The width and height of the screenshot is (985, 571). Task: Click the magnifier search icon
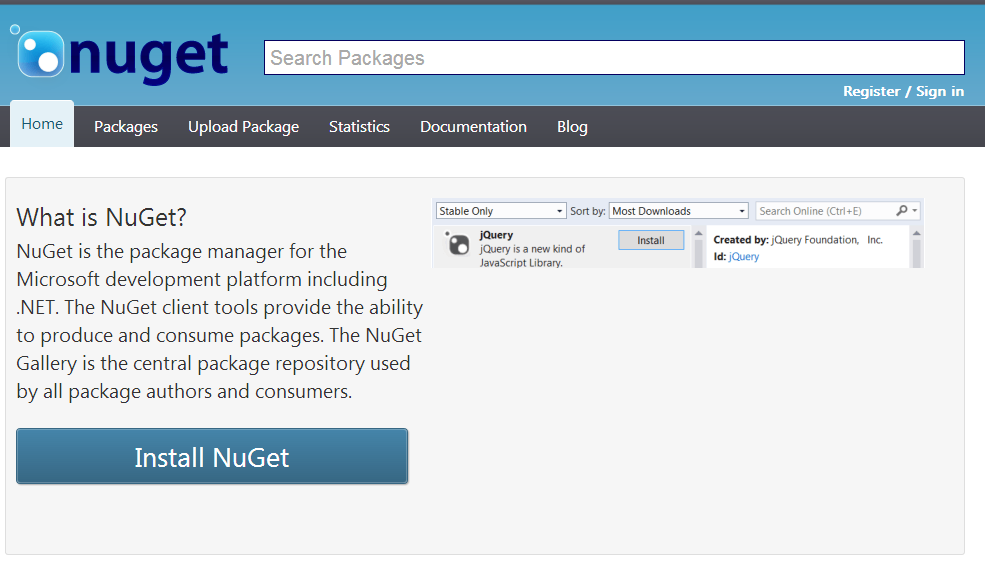tap(901, 210)
